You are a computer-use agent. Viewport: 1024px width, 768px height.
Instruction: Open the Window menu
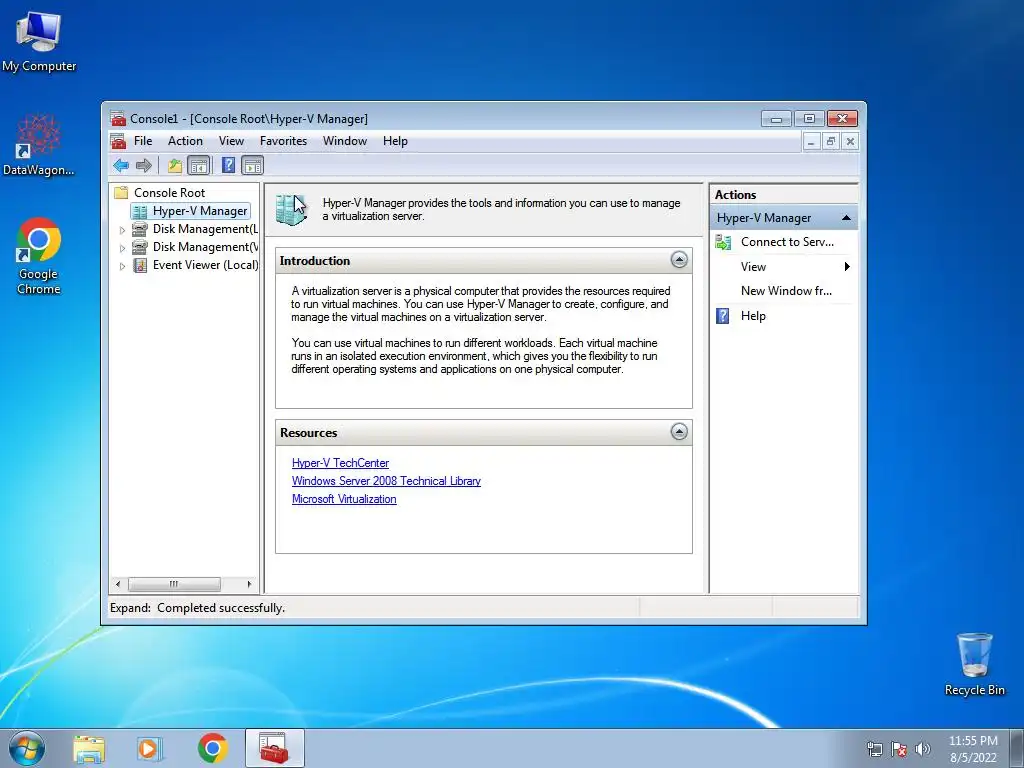click(345, 141)
